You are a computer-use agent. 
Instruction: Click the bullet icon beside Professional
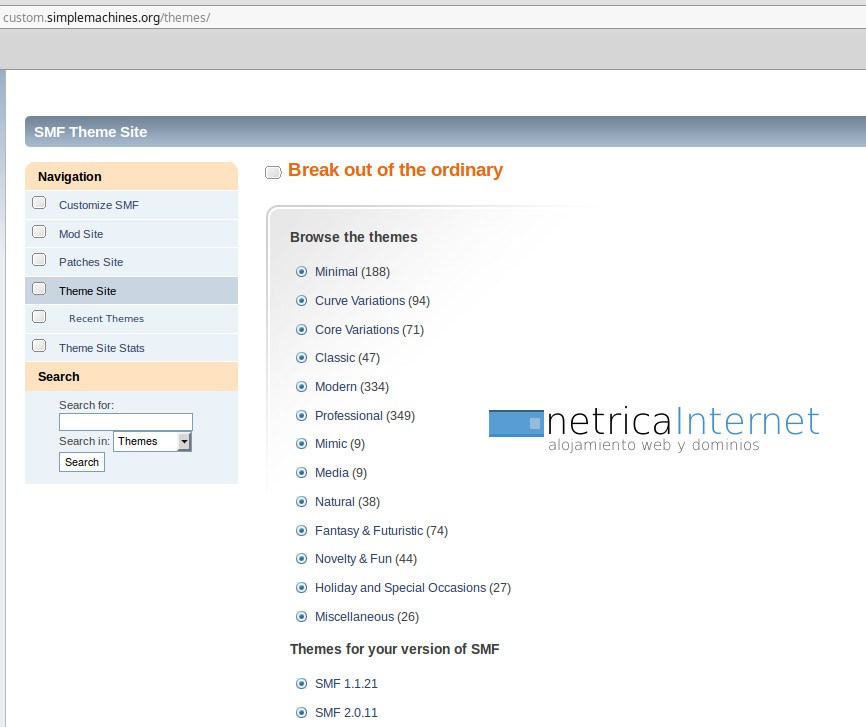click(301, 416)
